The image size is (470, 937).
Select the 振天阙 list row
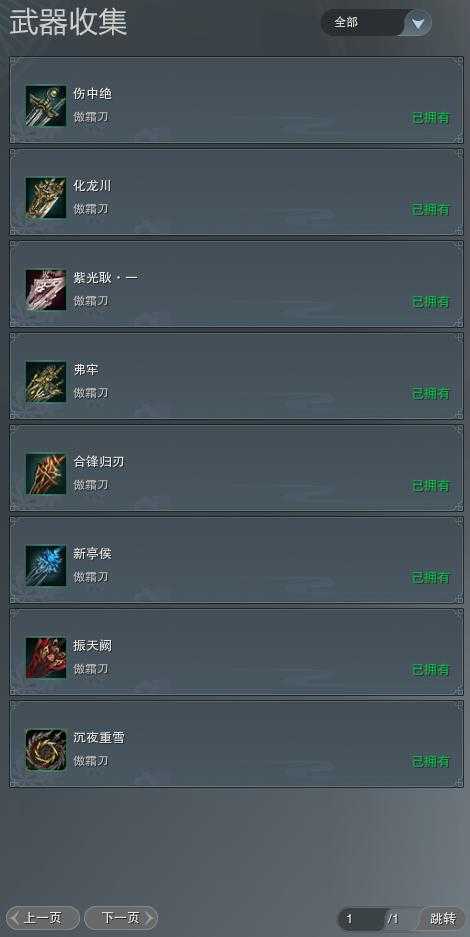pos(236,652)
